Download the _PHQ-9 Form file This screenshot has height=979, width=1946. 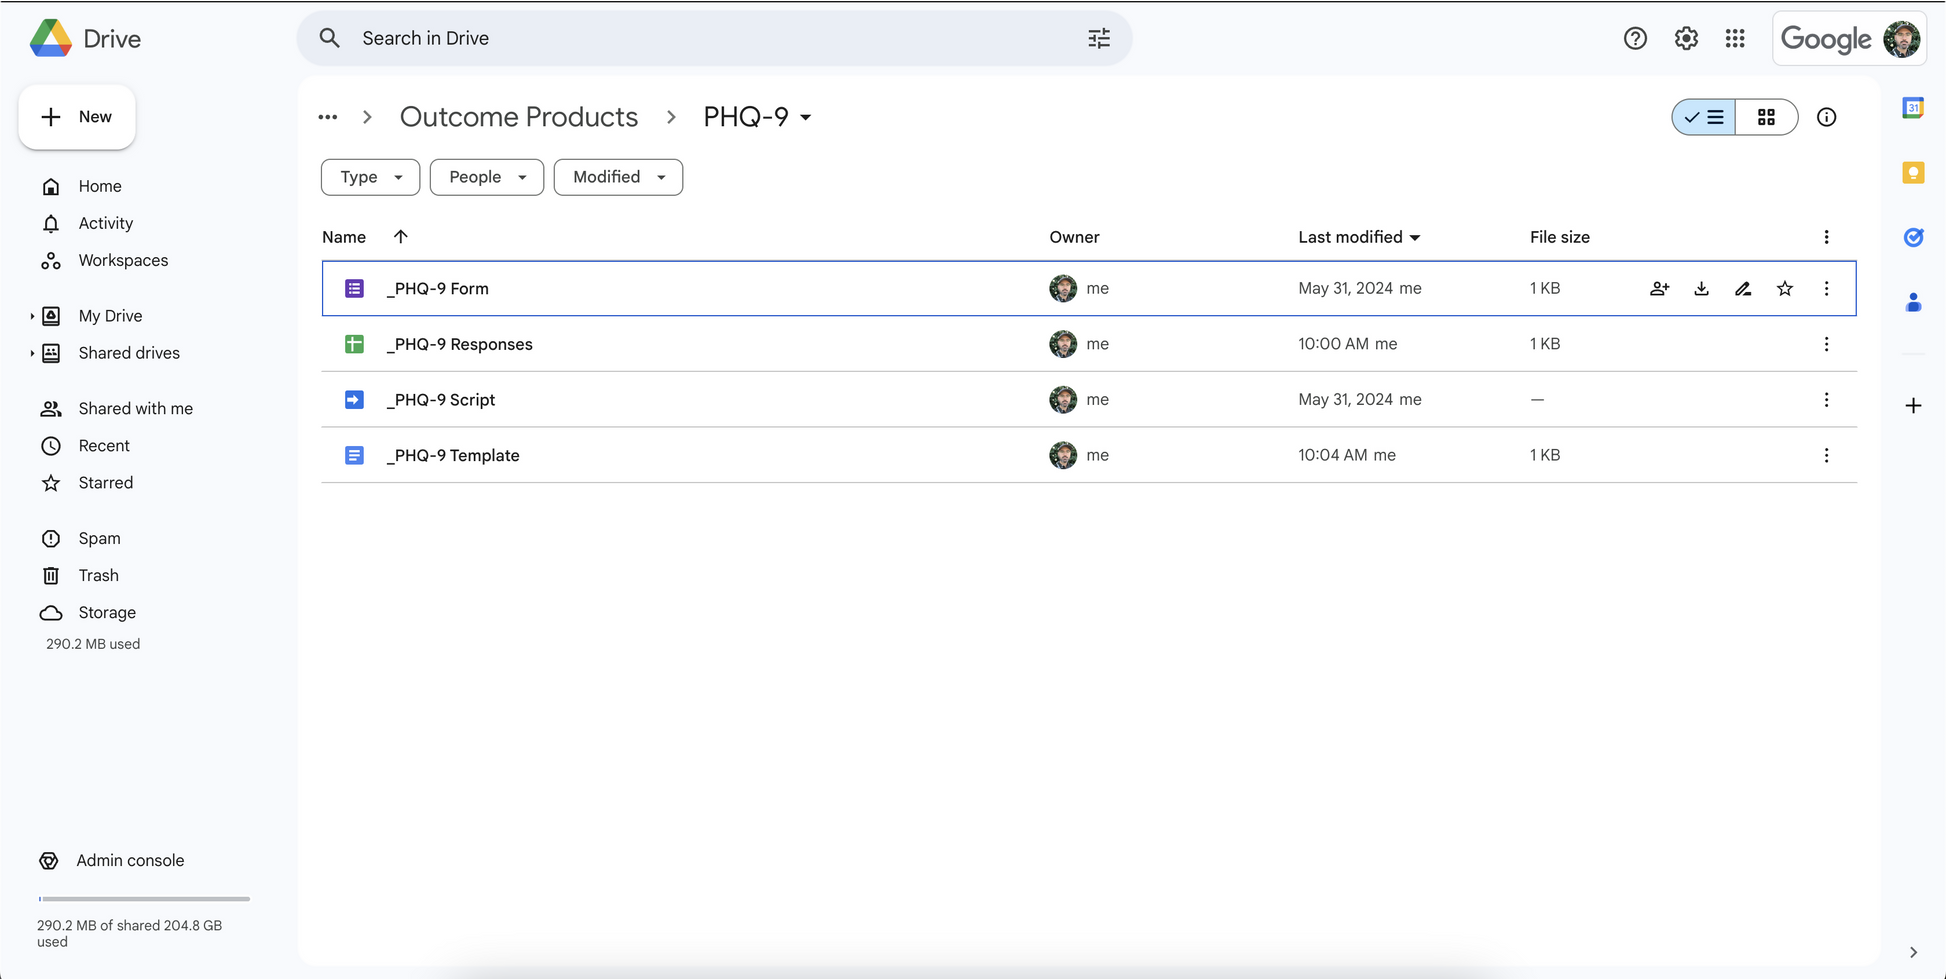tap(1701, 289)
